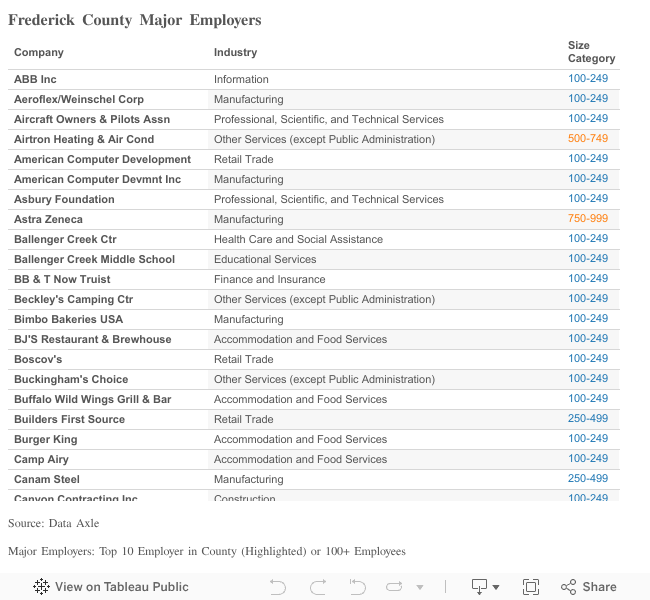Screen dimensions: 650x600
Task: Click the Educational Services industry cell
Action: pyautogui.click(x=265, y=259)
